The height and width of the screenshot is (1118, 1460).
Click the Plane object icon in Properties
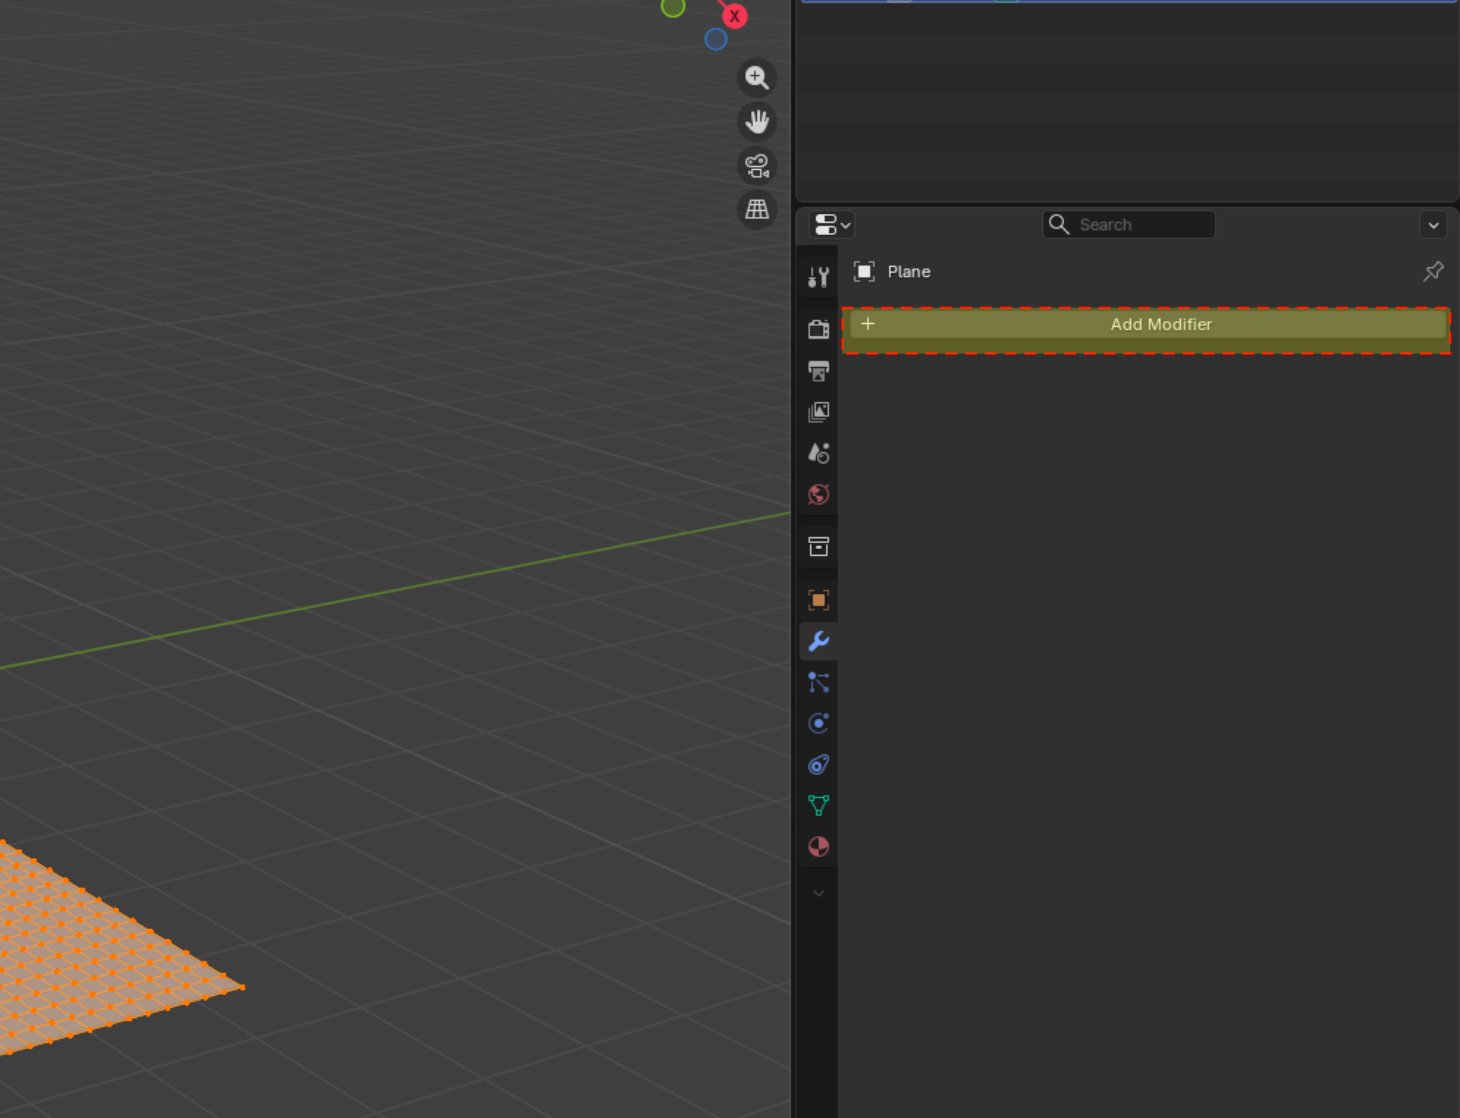tap(864, 271)
